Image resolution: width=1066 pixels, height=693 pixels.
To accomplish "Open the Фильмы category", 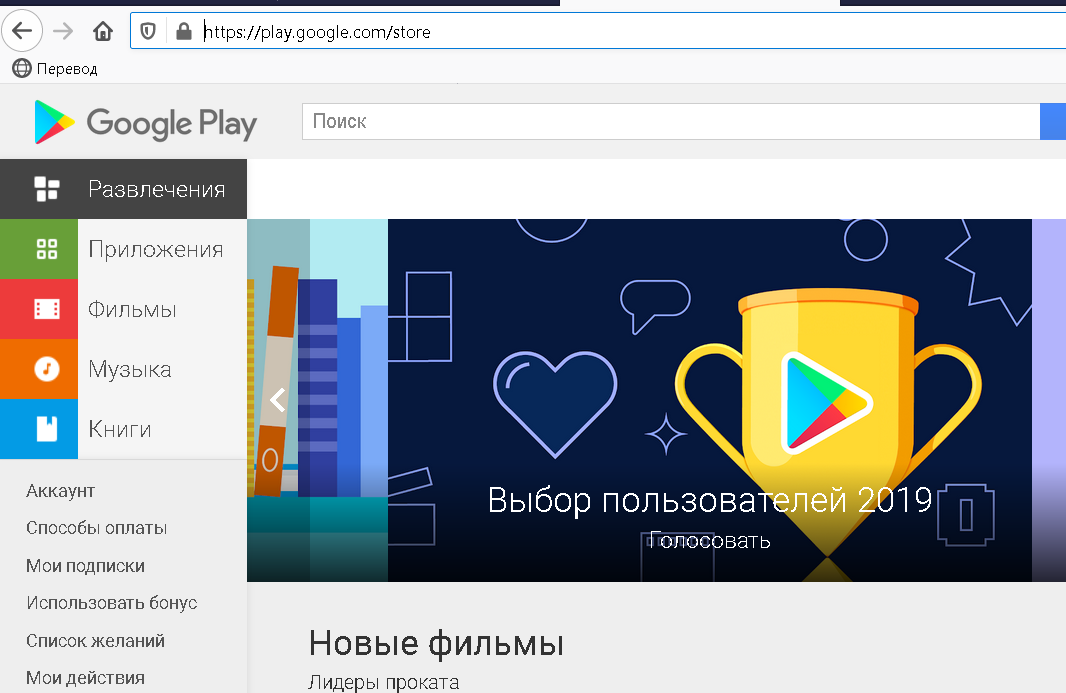I will click(123, 309).
